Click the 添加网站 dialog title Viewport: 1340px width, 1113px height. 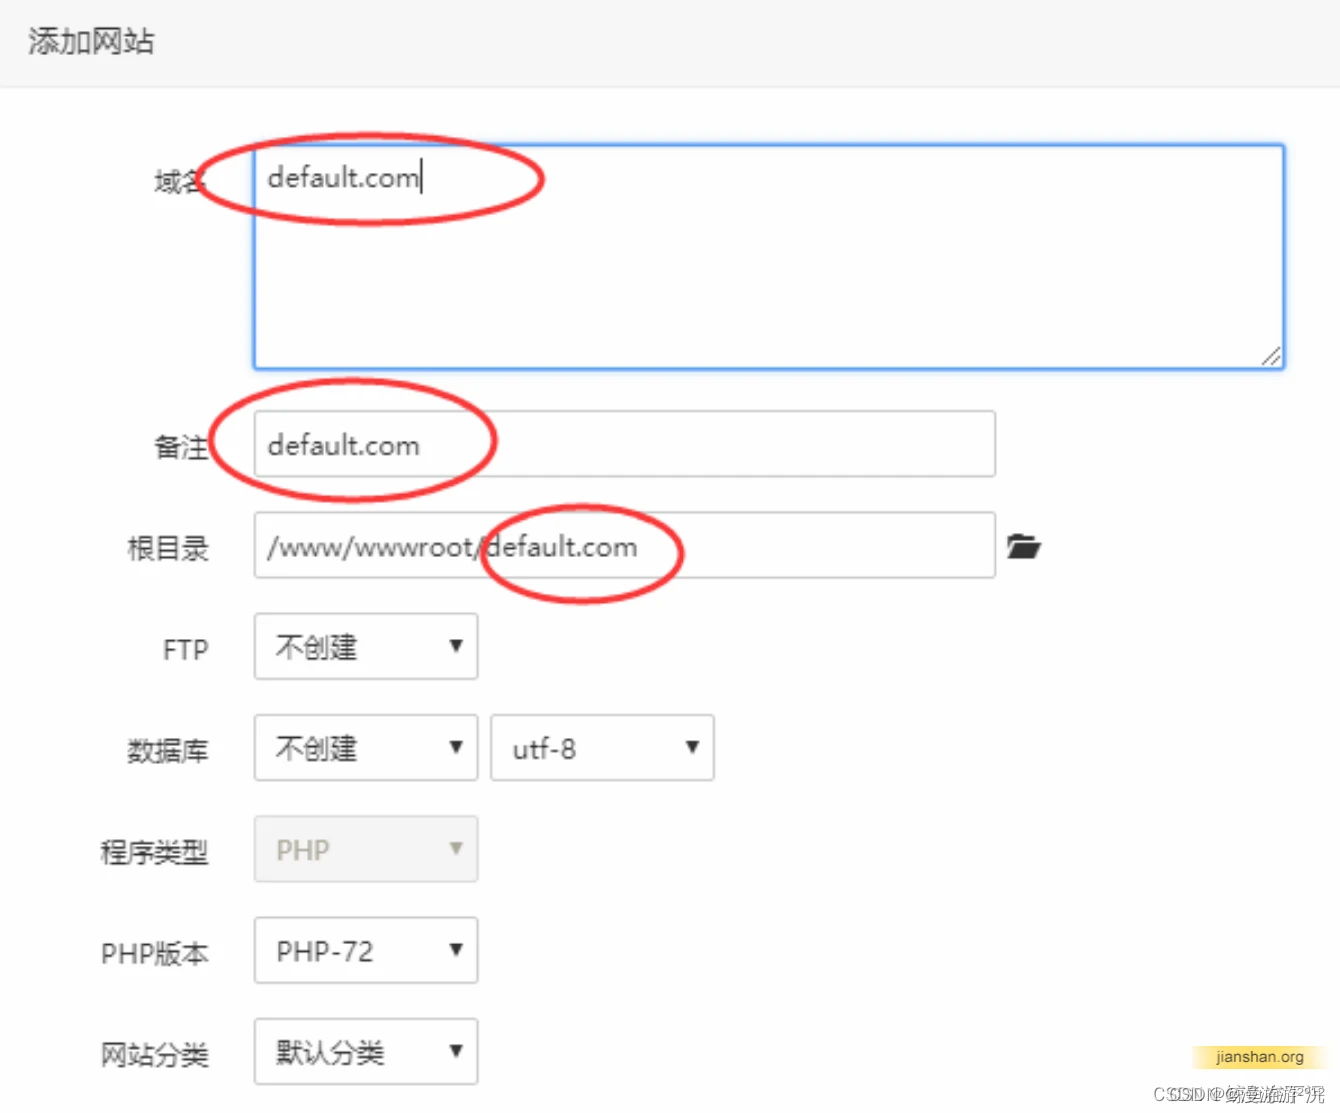pos(91,41)
